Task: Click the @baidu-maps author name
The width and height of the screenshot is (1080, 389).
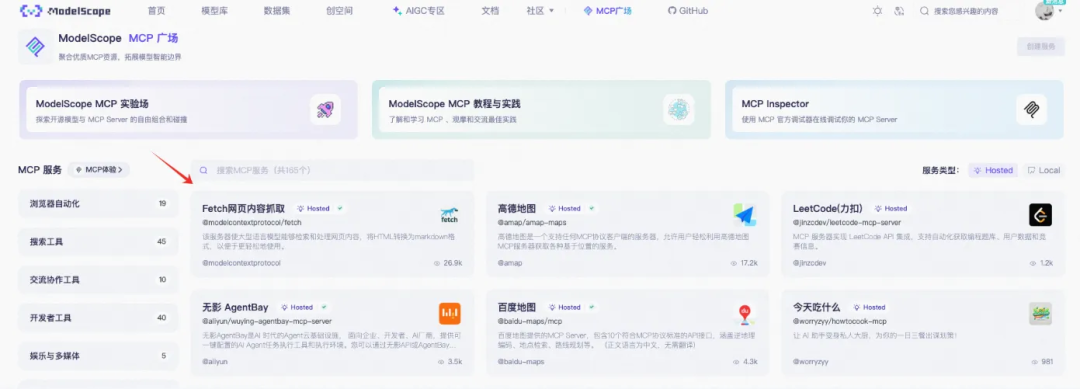Action: click(521, 361)
